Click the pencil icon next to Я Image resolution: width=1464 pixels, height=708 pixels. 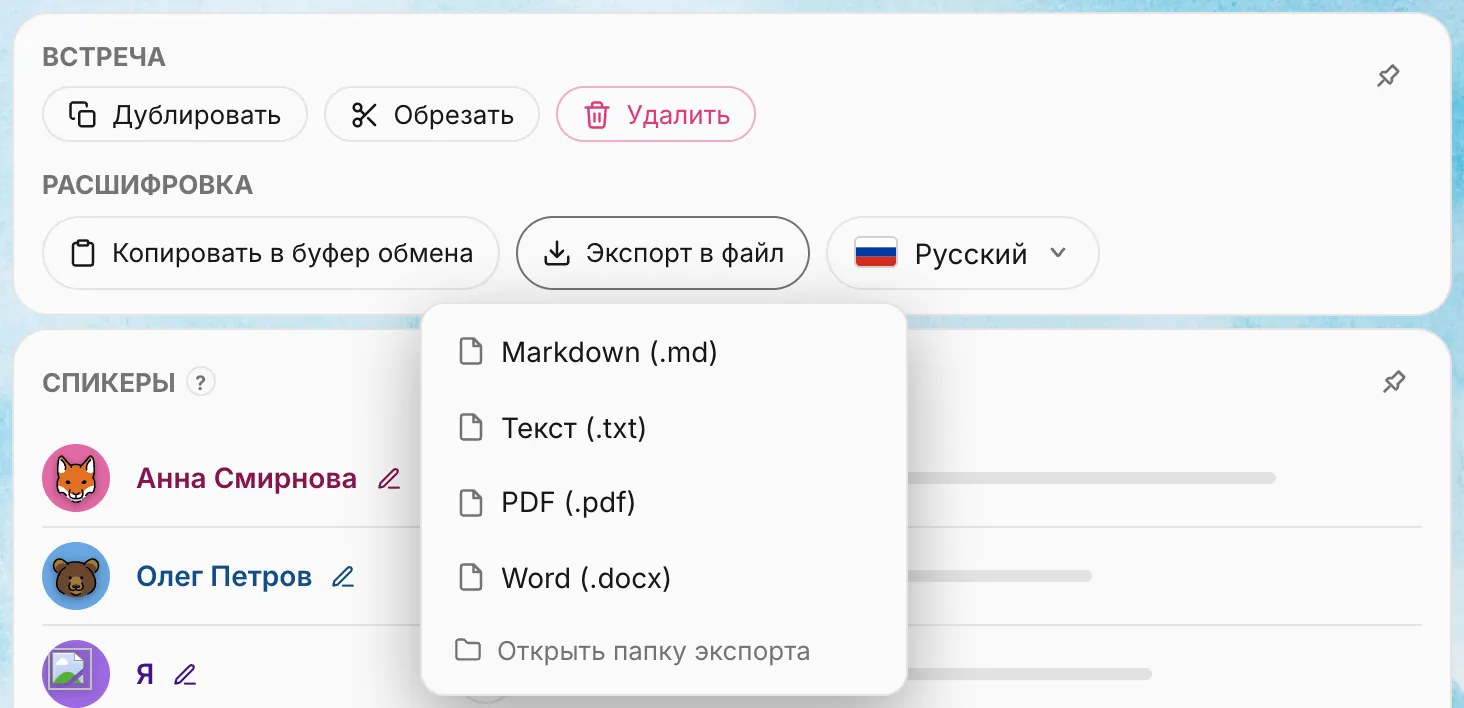click(184, 675)
